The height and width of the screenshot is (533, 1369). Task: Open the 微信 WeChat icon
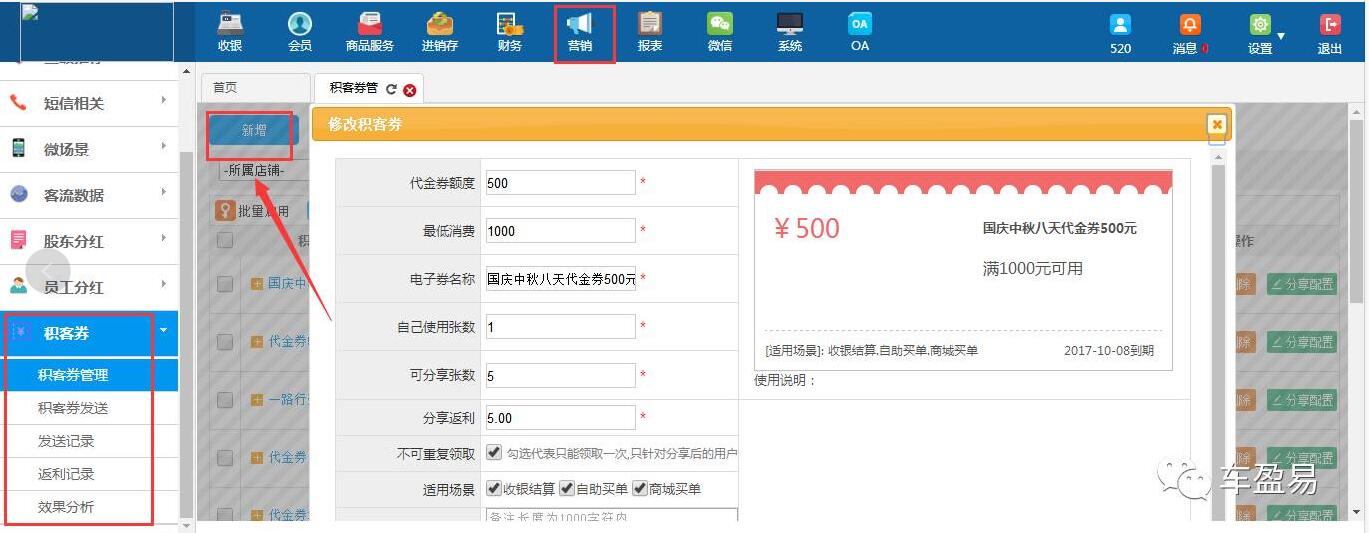click(719, 31)
